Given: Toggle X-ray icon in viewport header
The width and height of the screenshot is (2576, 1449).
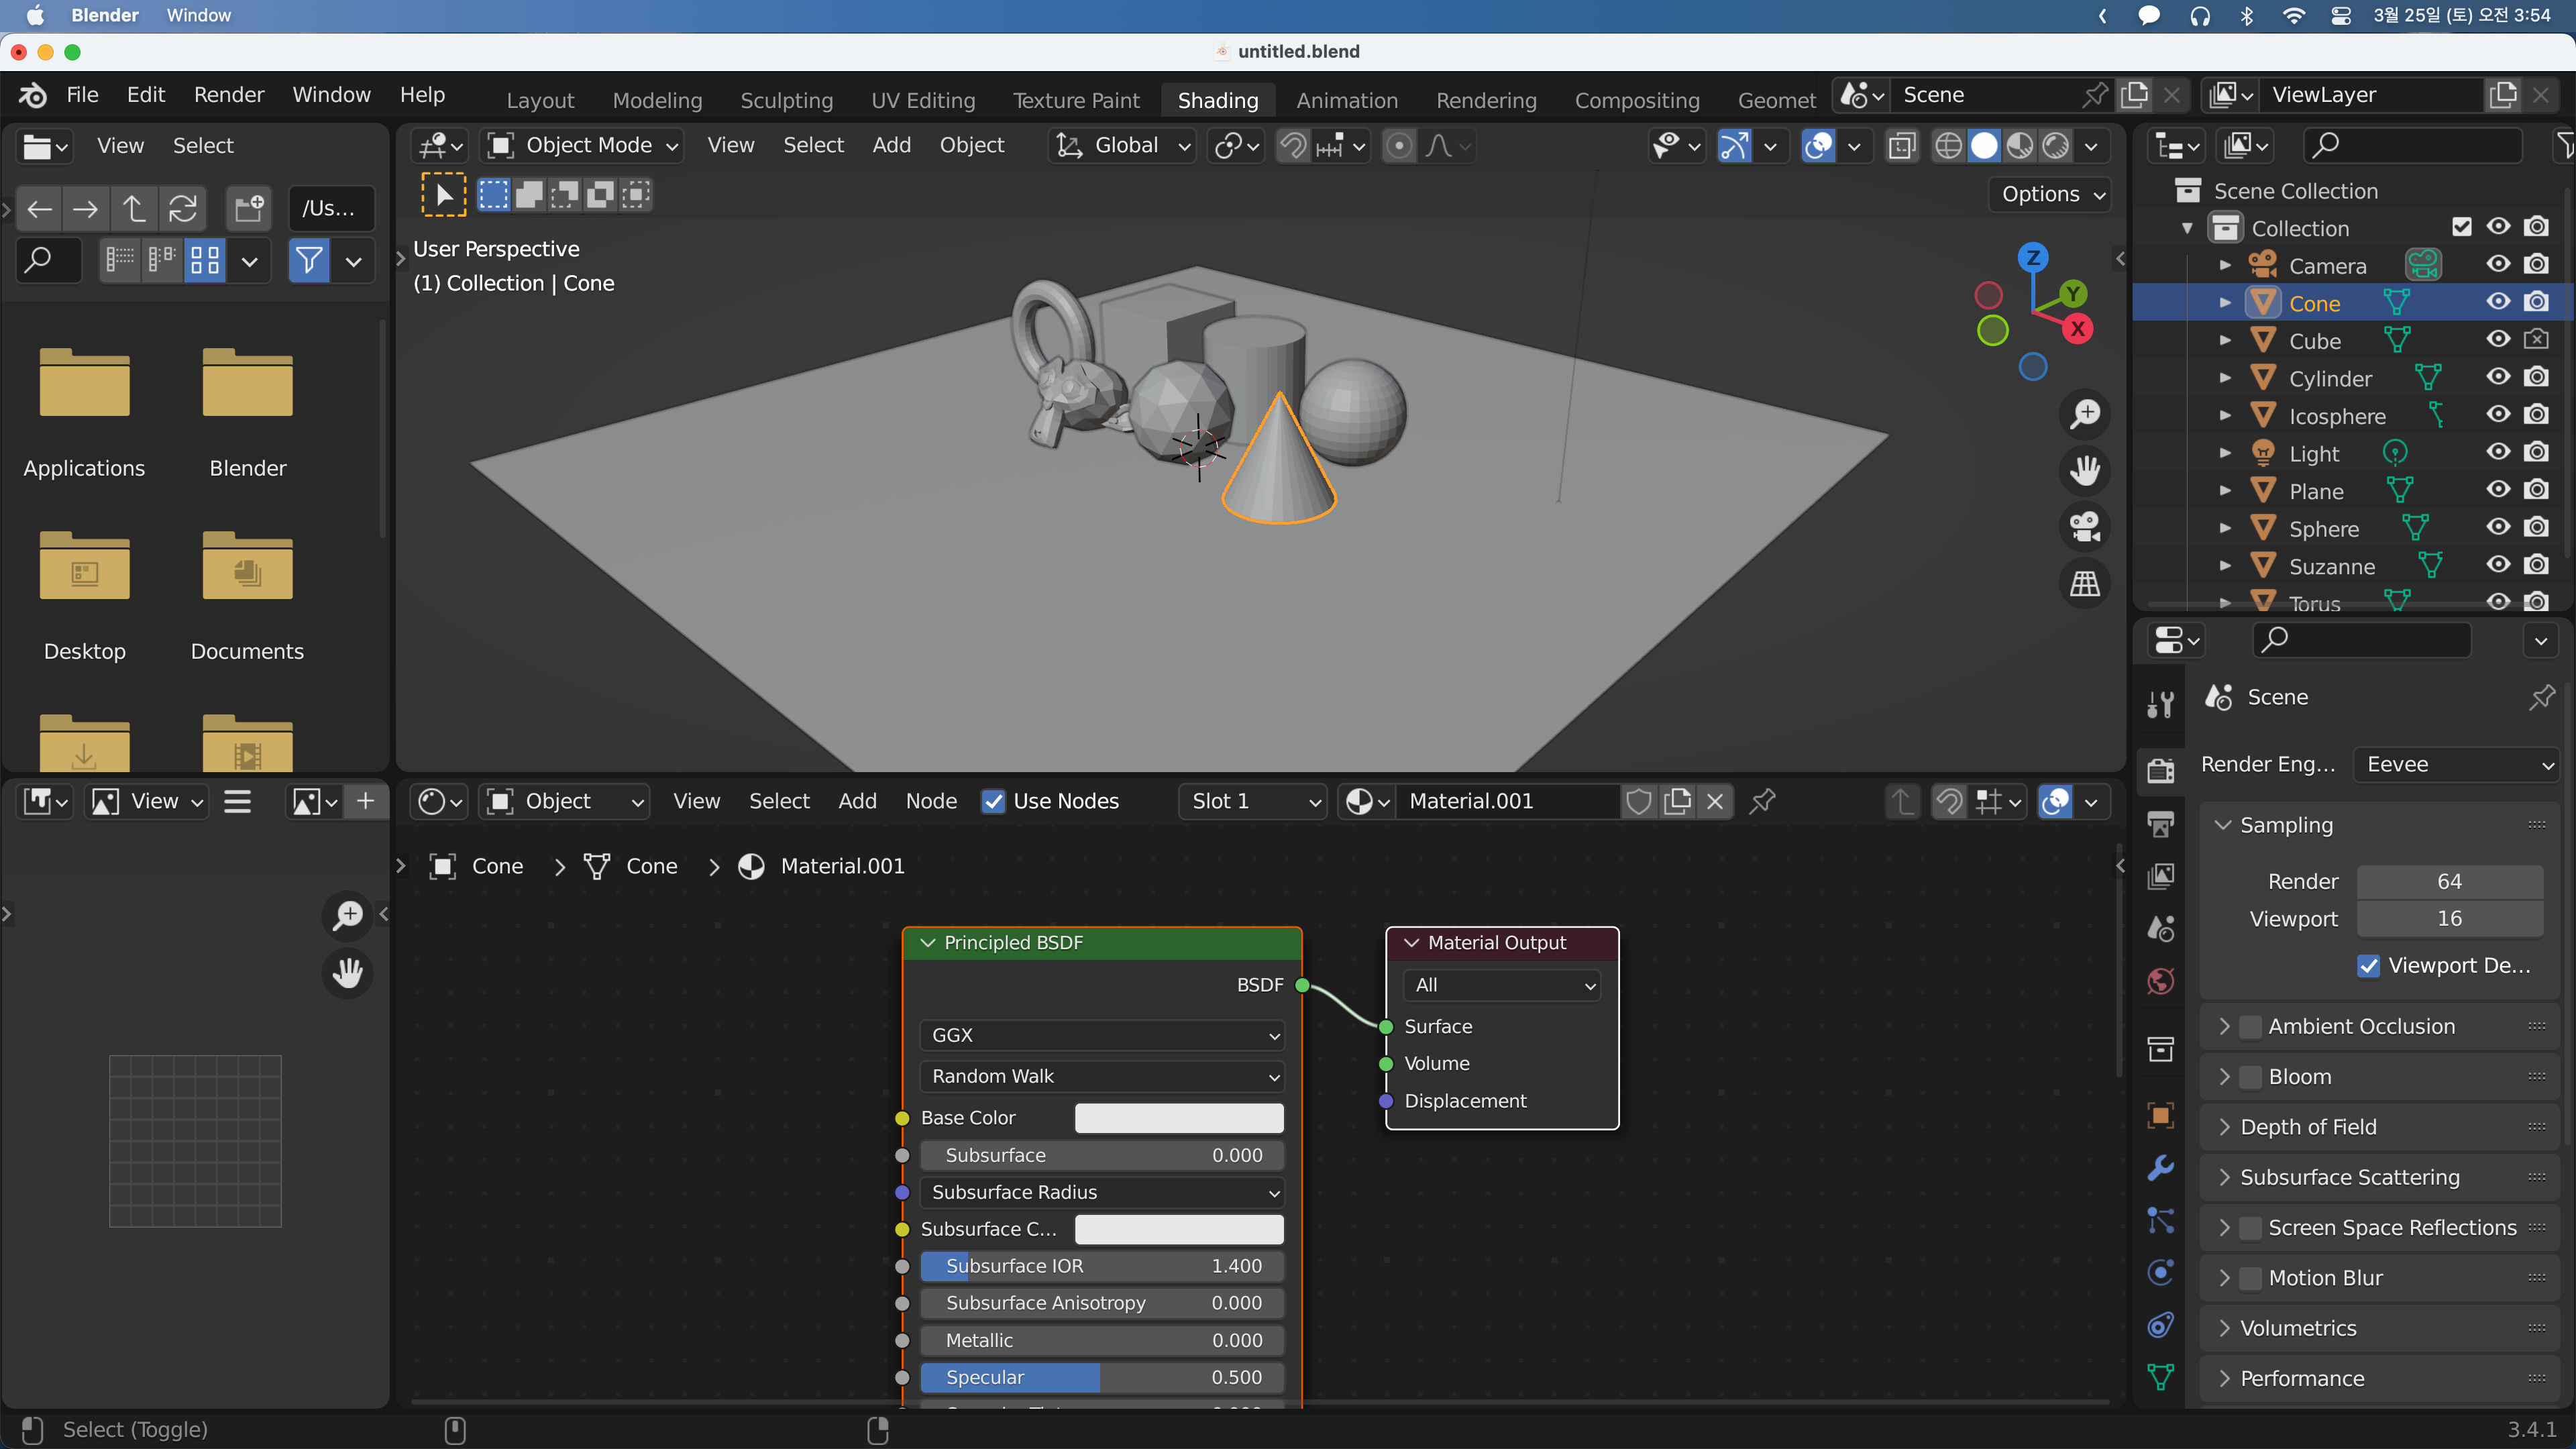Looking at the screenshot, I should pos(1902,146).
